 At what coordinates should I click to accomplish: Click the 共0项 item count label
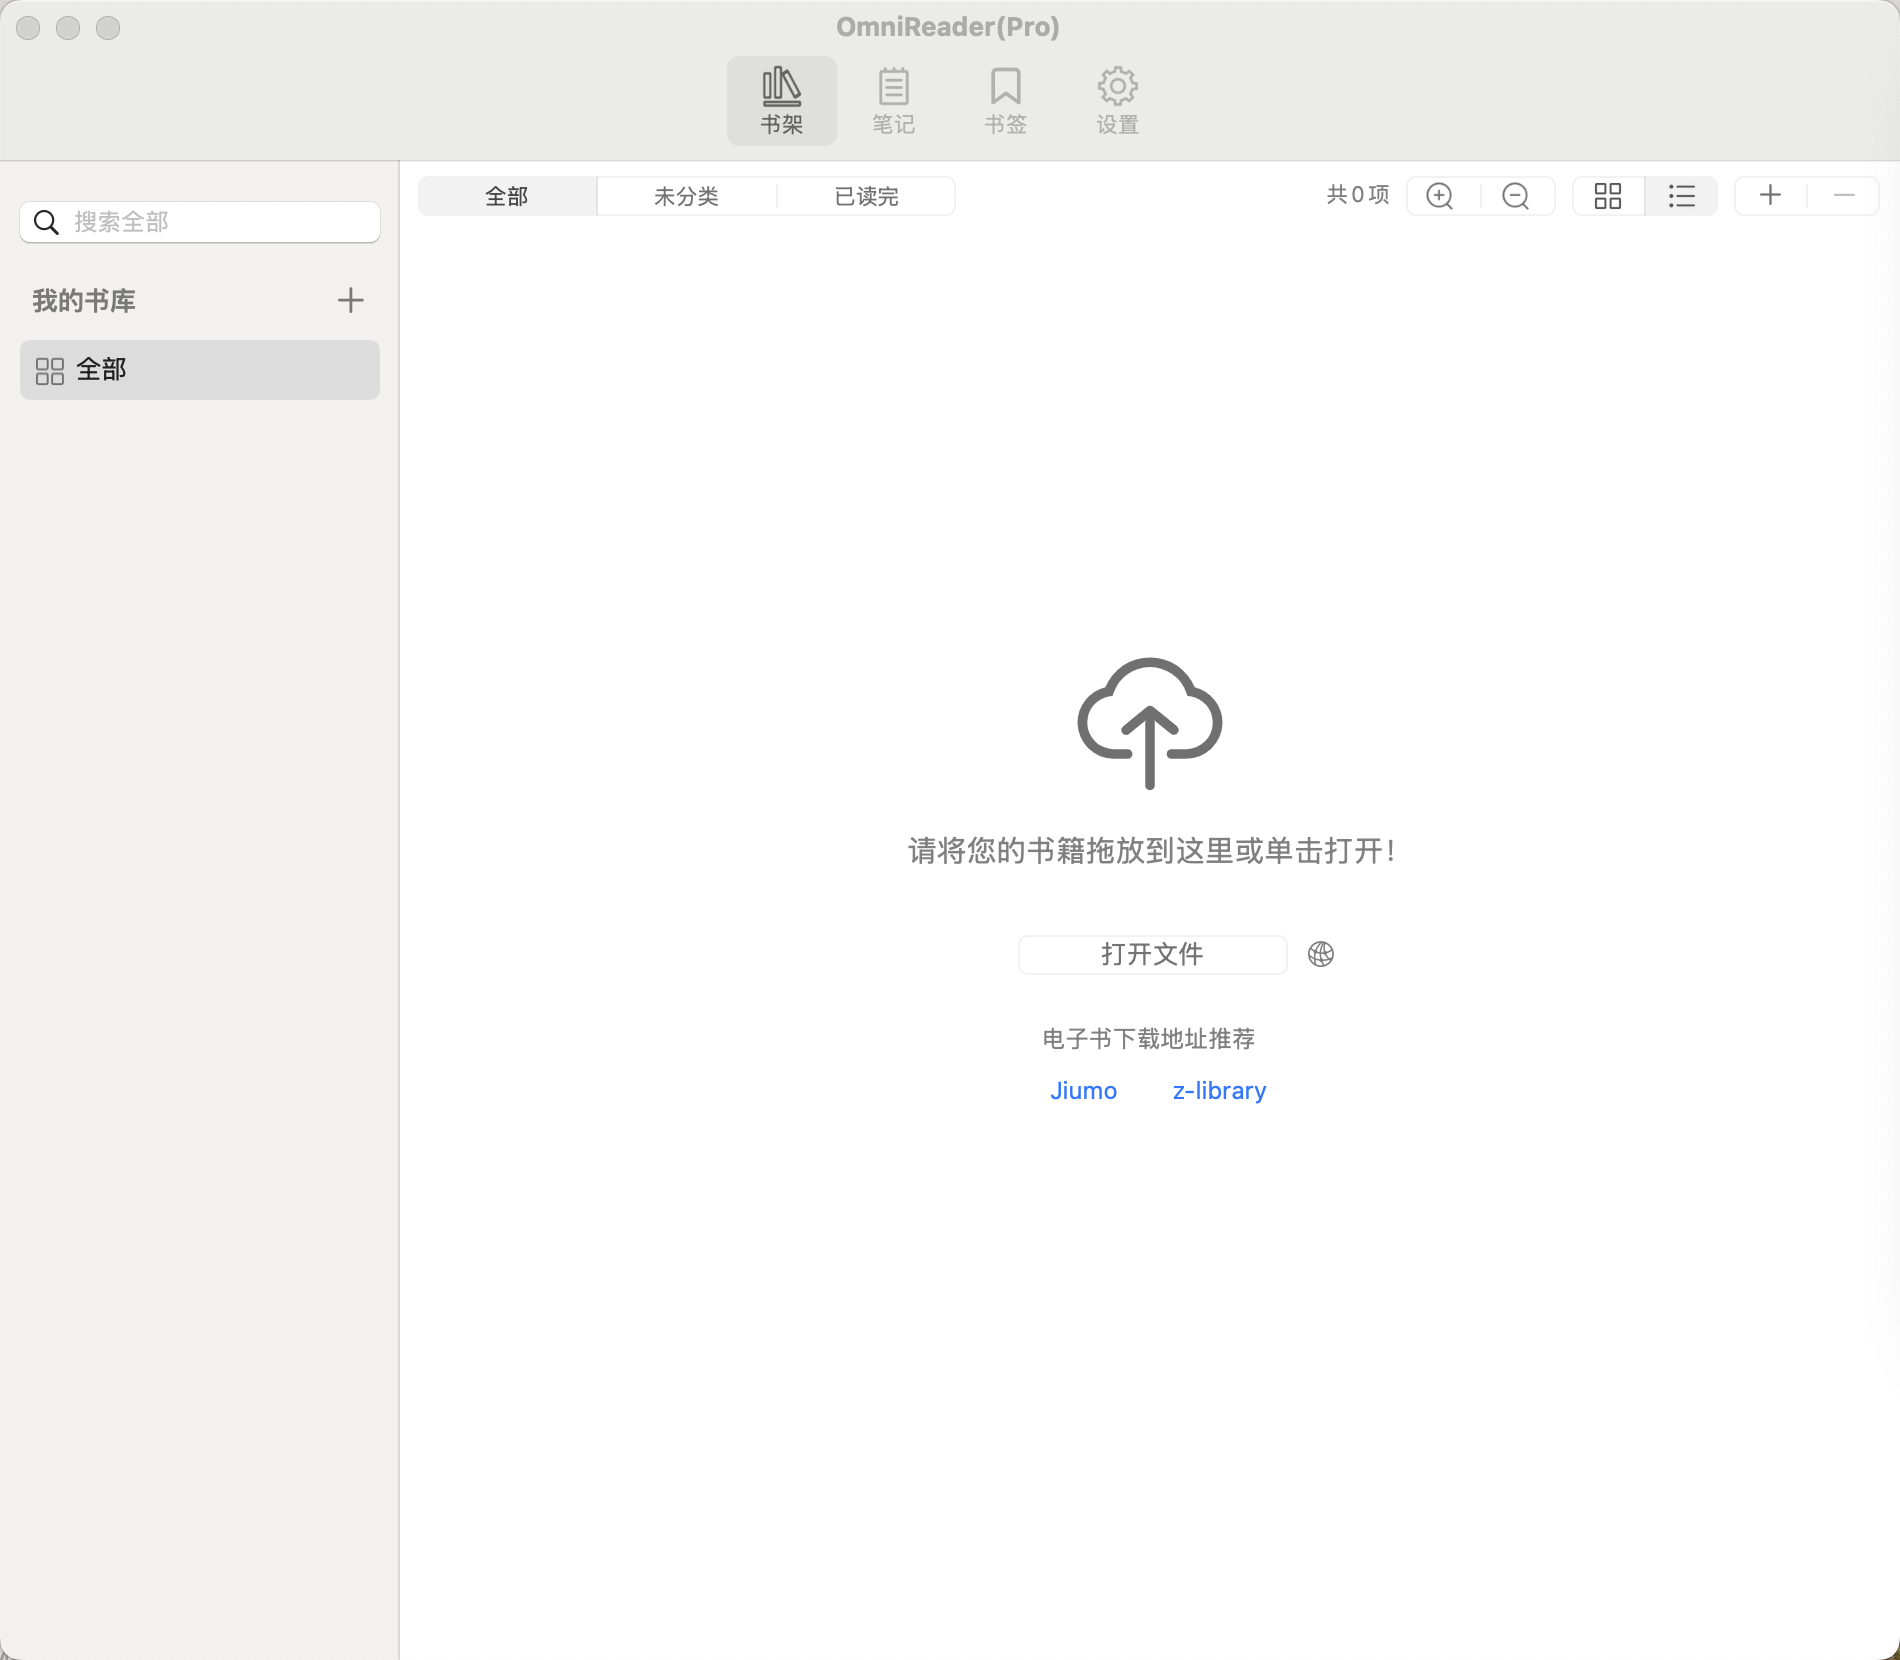click(x=1358, y=195)
